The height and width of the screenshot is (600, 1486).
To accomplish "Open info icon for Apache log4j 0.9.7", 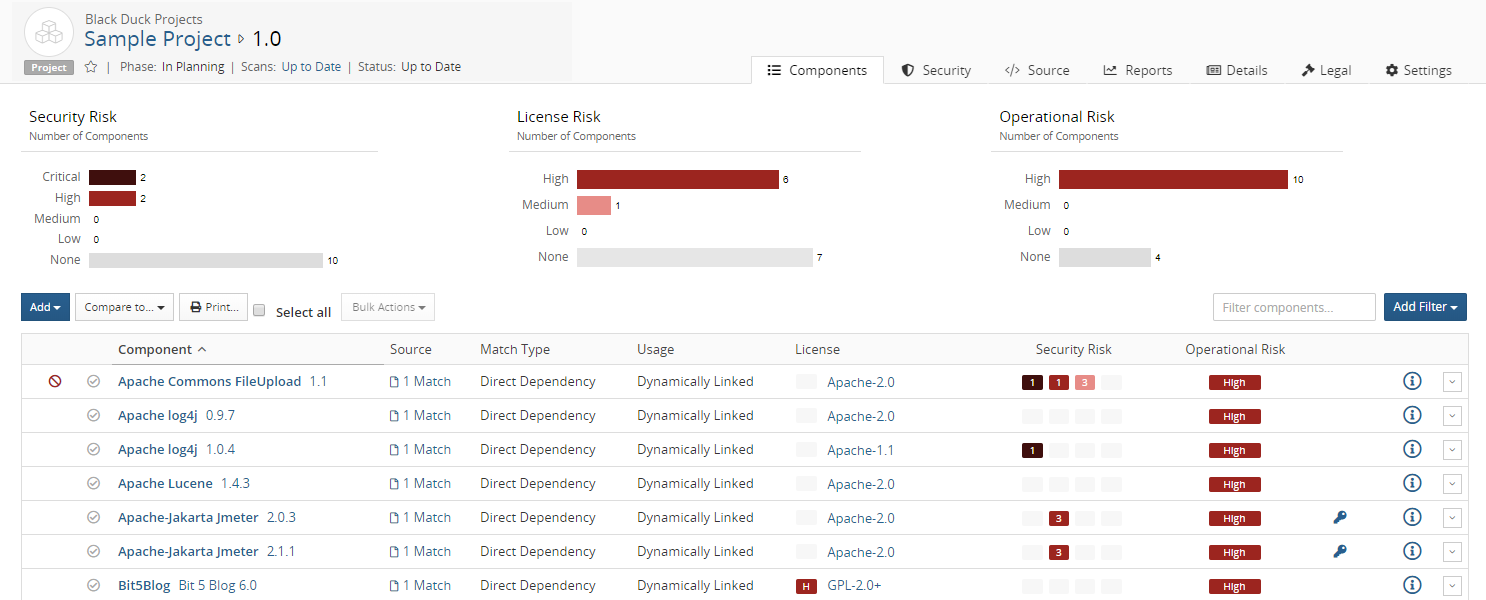I will click(1412, 415).
